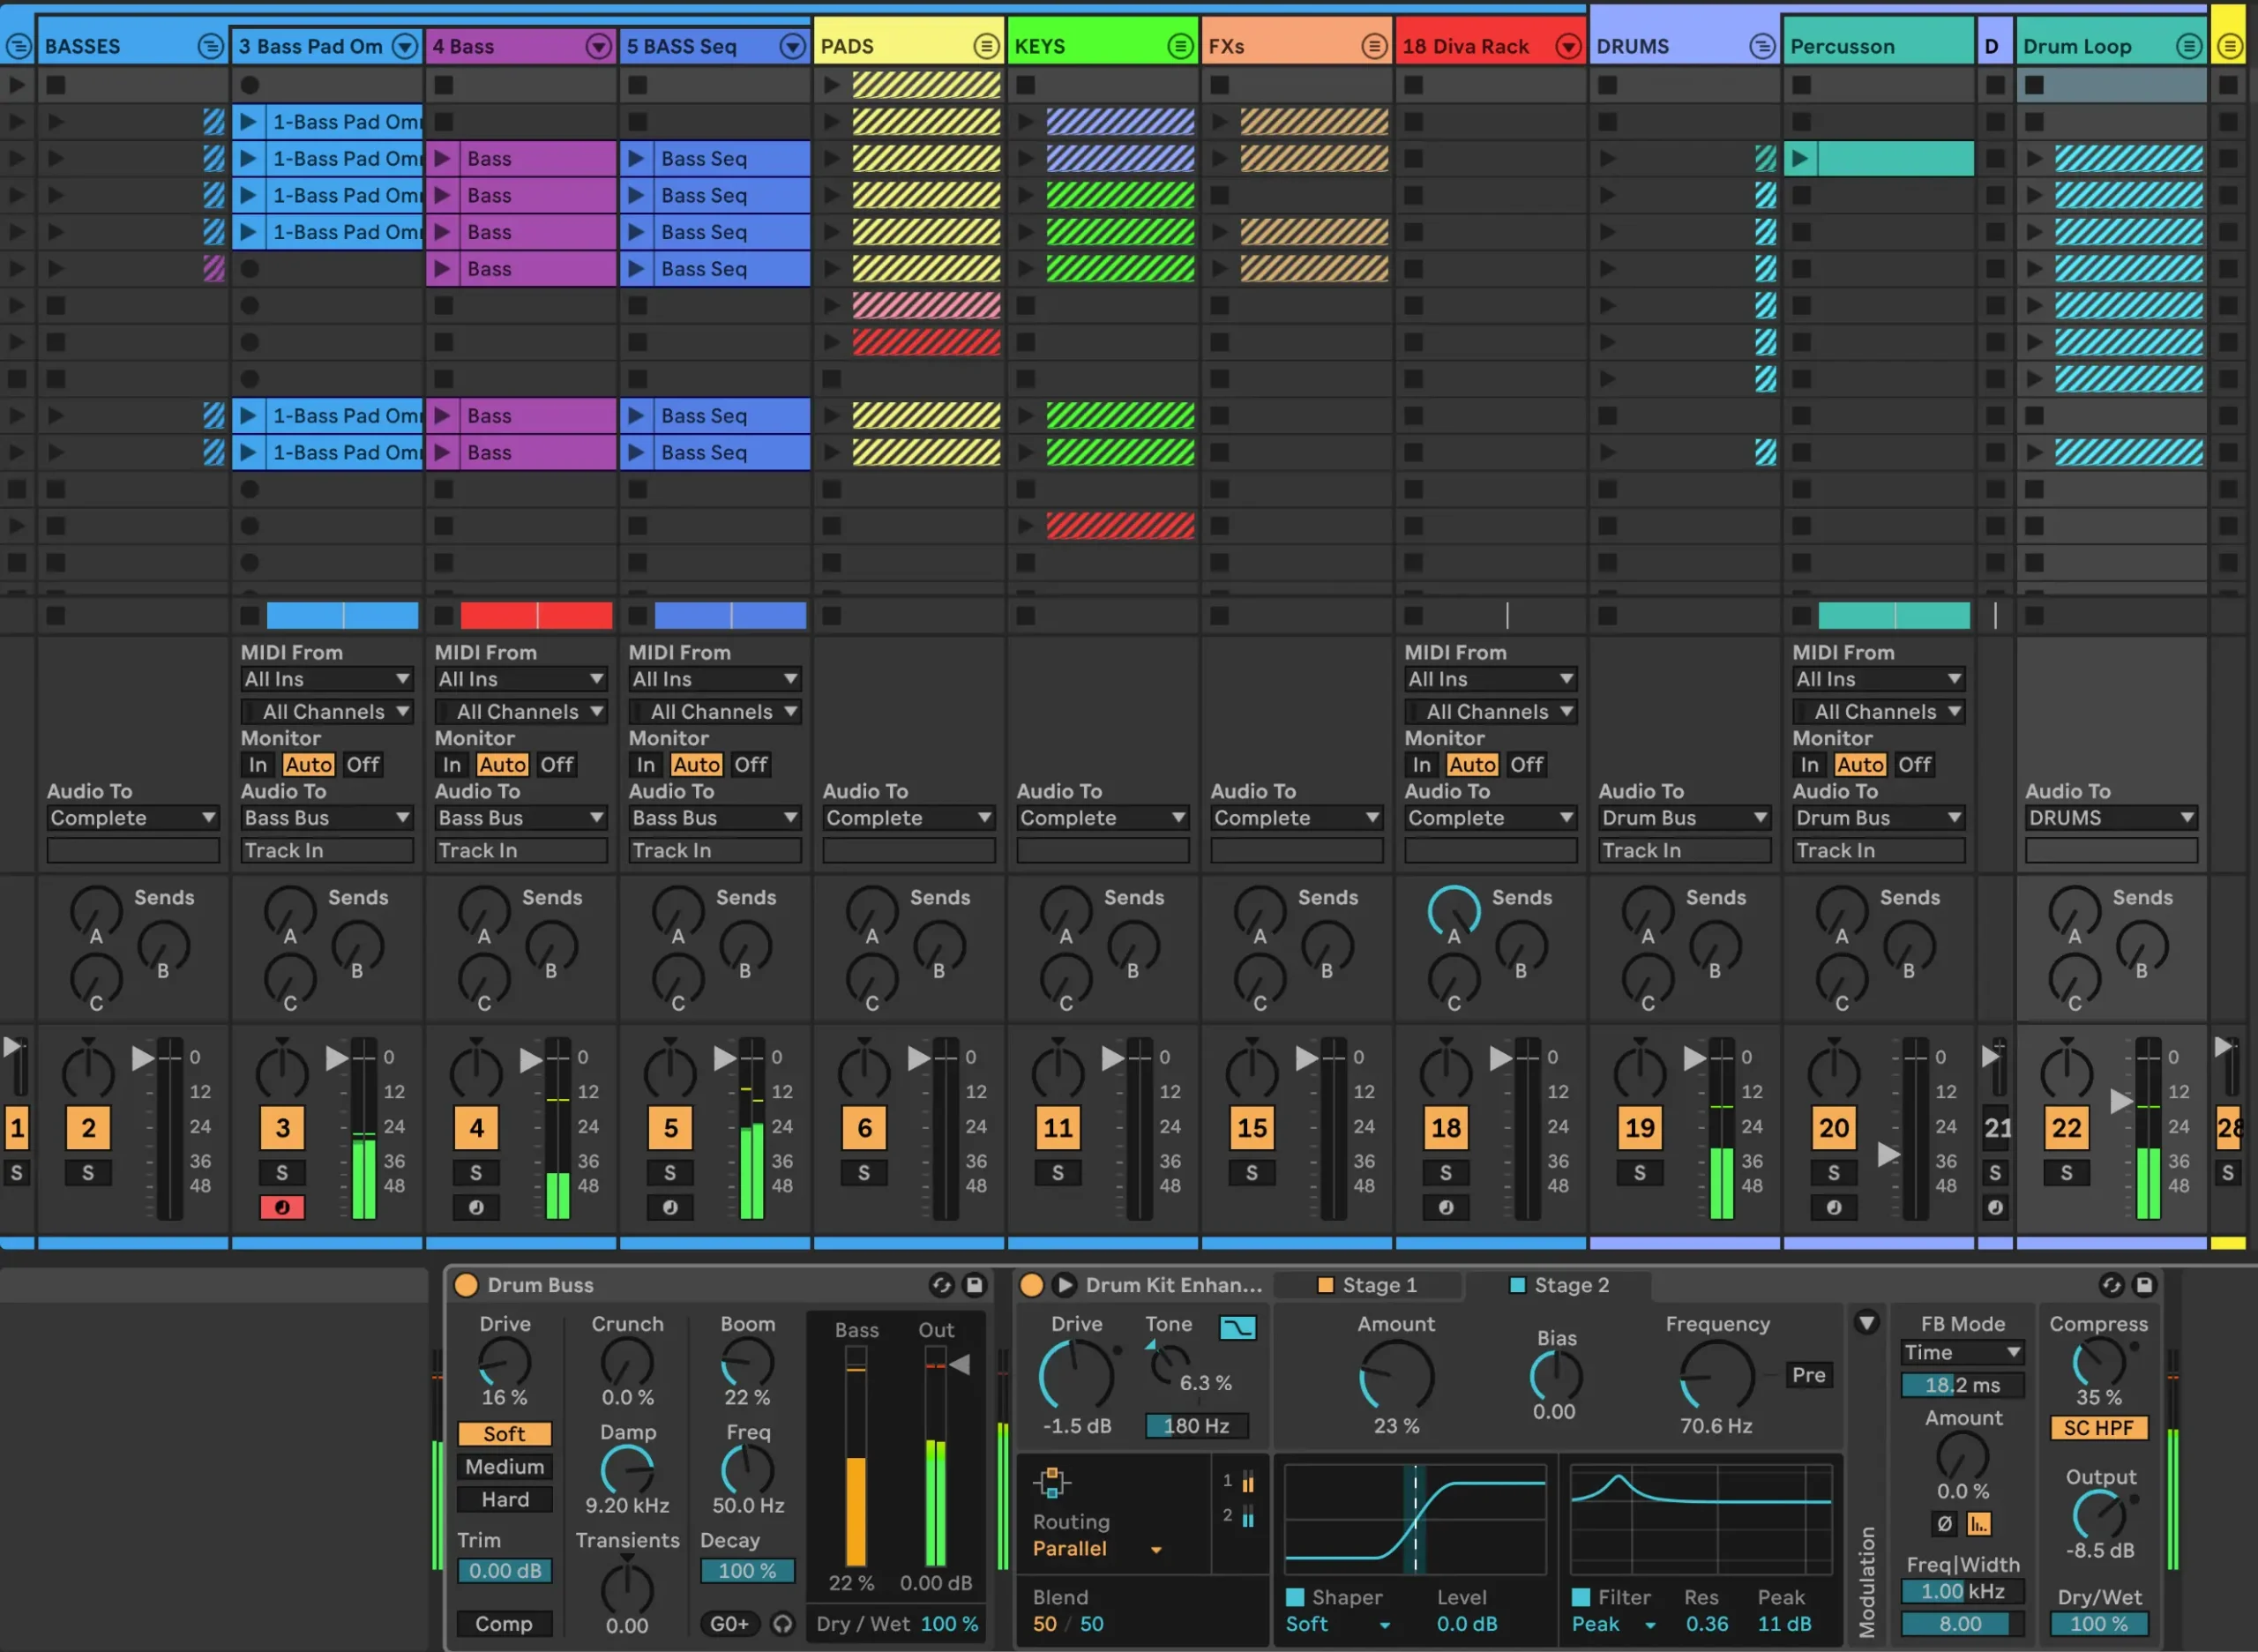Viewport: 2258px width, 1652px height.
Task: Click Drum Buss save preset icon
Action: pos(974,1285)
